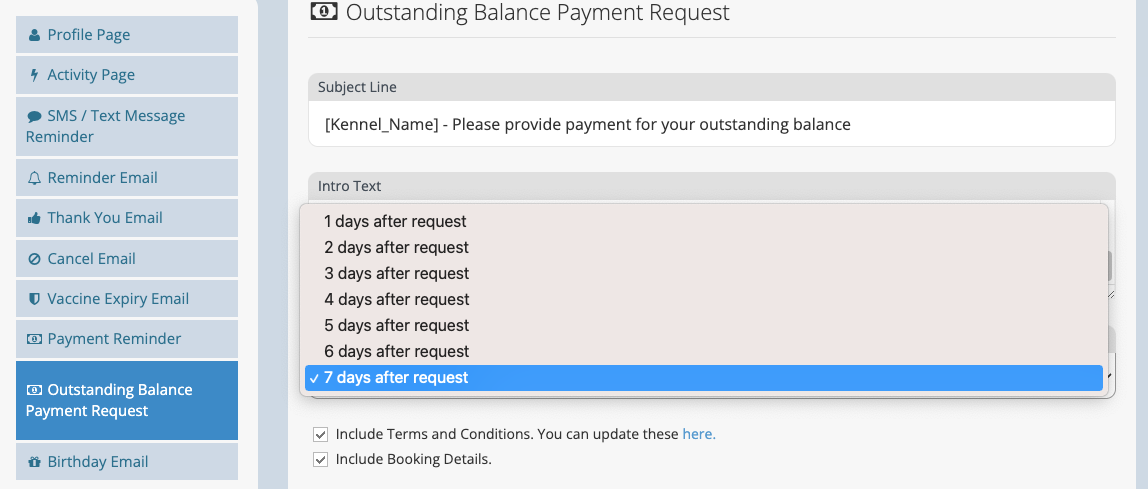
Task: Click the Reminder Email bell icon
Action: point(34,178)
